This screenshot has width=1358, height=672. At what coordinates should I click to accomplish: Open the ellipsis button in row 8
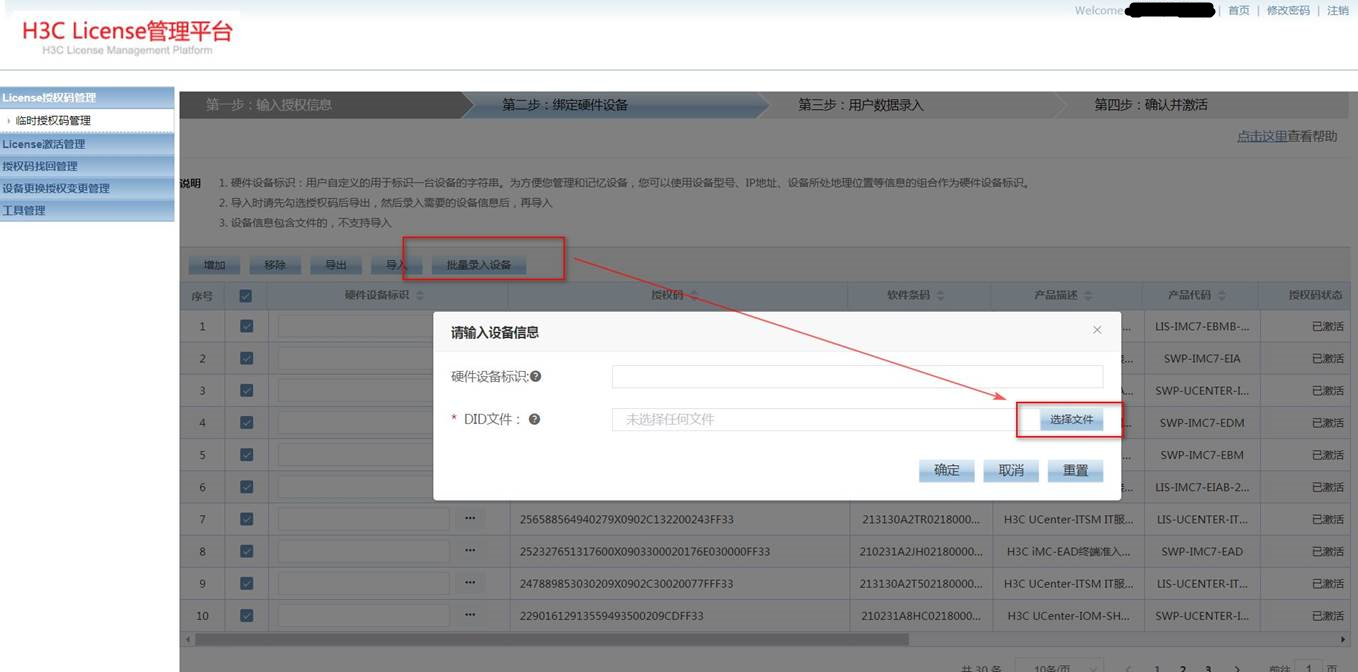click(470, 551)
